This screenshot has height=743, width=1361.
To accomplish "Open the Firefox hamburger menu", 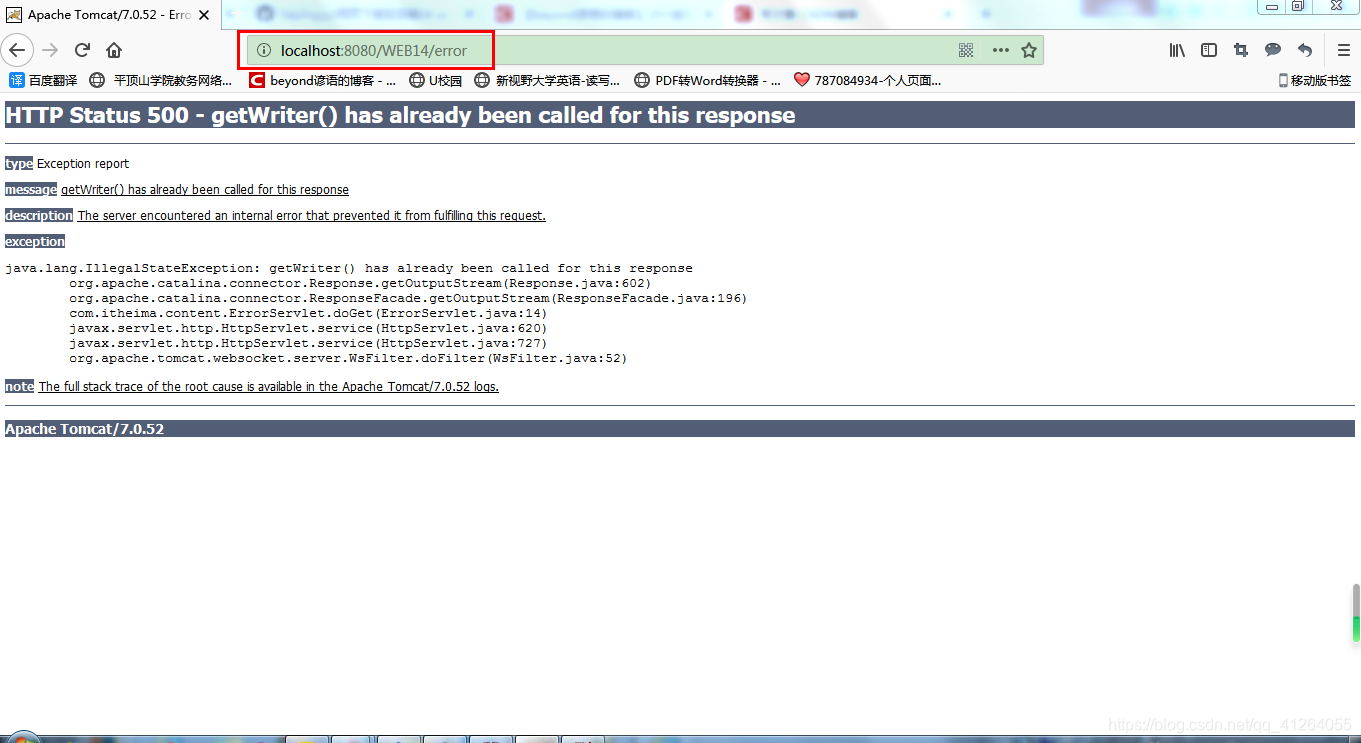I will (1343, 50).
